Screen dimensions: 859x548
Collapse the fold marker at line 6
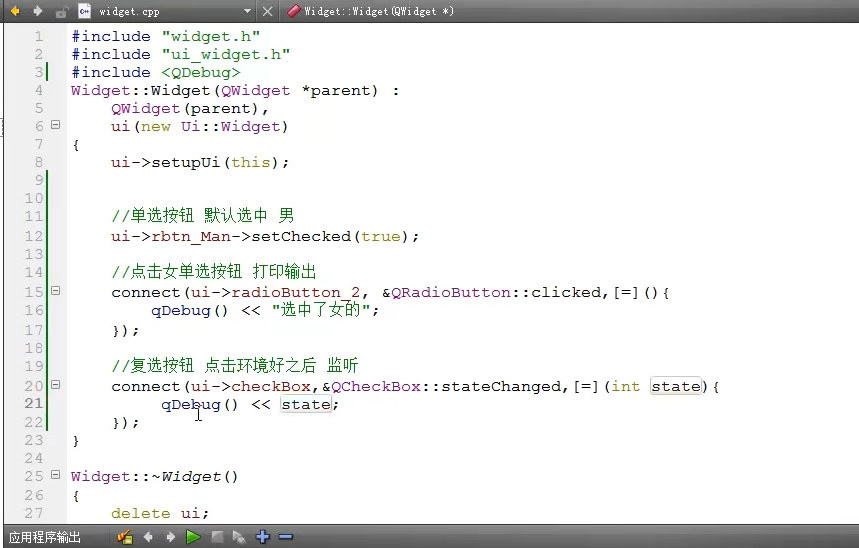coord(55,125)
